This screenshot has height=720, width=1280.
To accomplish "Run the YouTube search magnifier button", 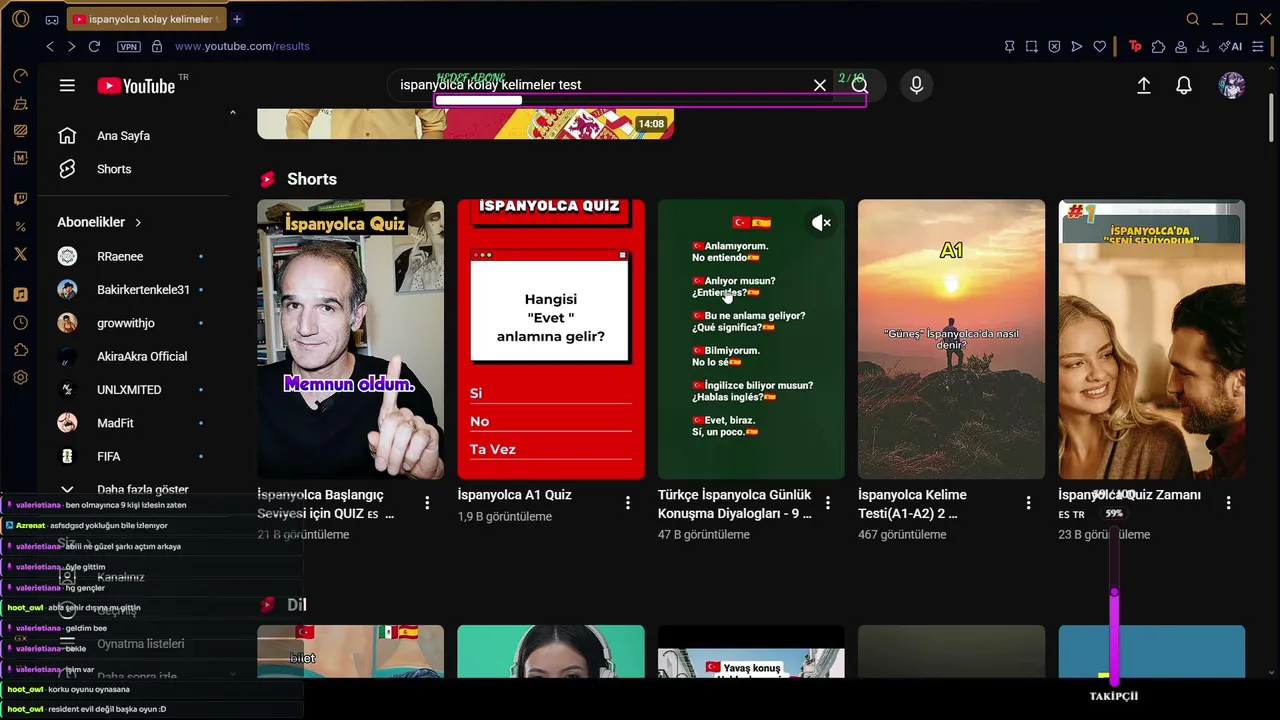I will click(x=860, y=86).
